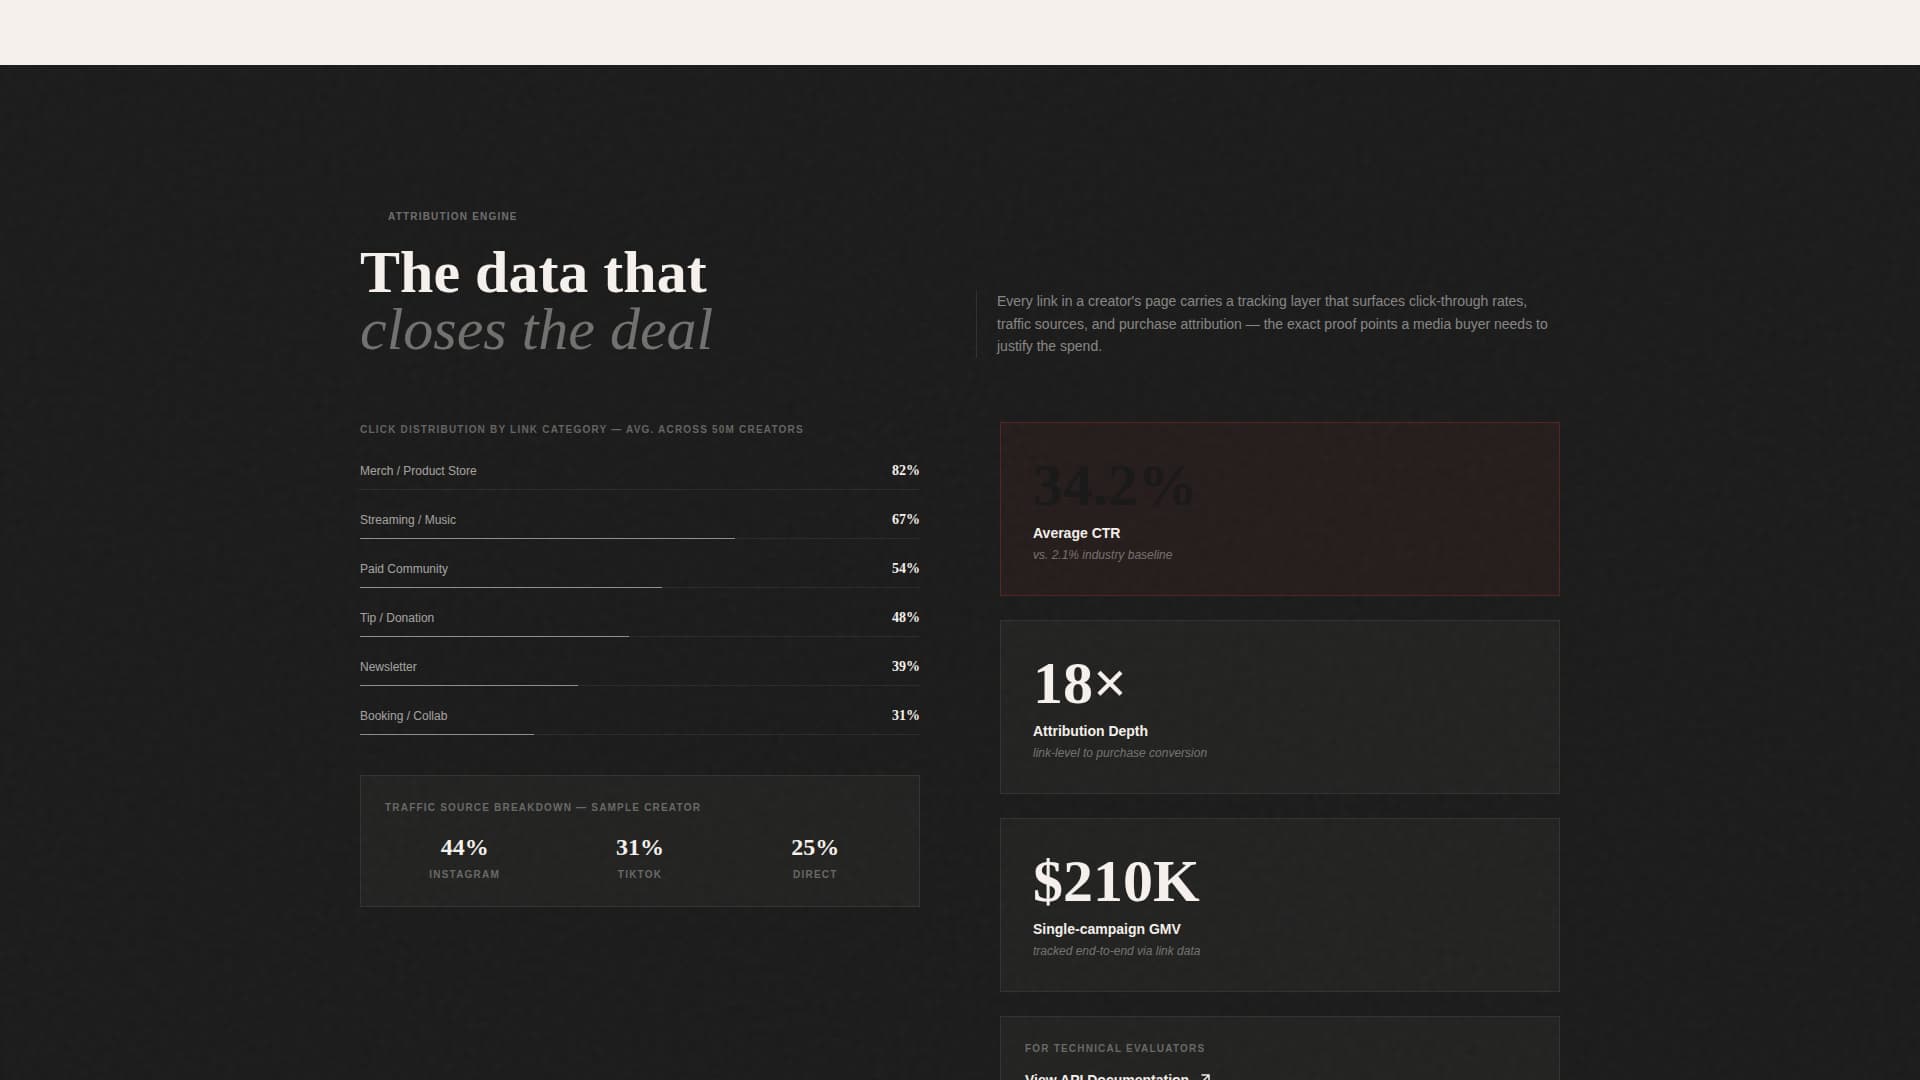Click the 'Single-campaign GMV' label
Screen dimensions: 1920x1080
point(1107,929)
